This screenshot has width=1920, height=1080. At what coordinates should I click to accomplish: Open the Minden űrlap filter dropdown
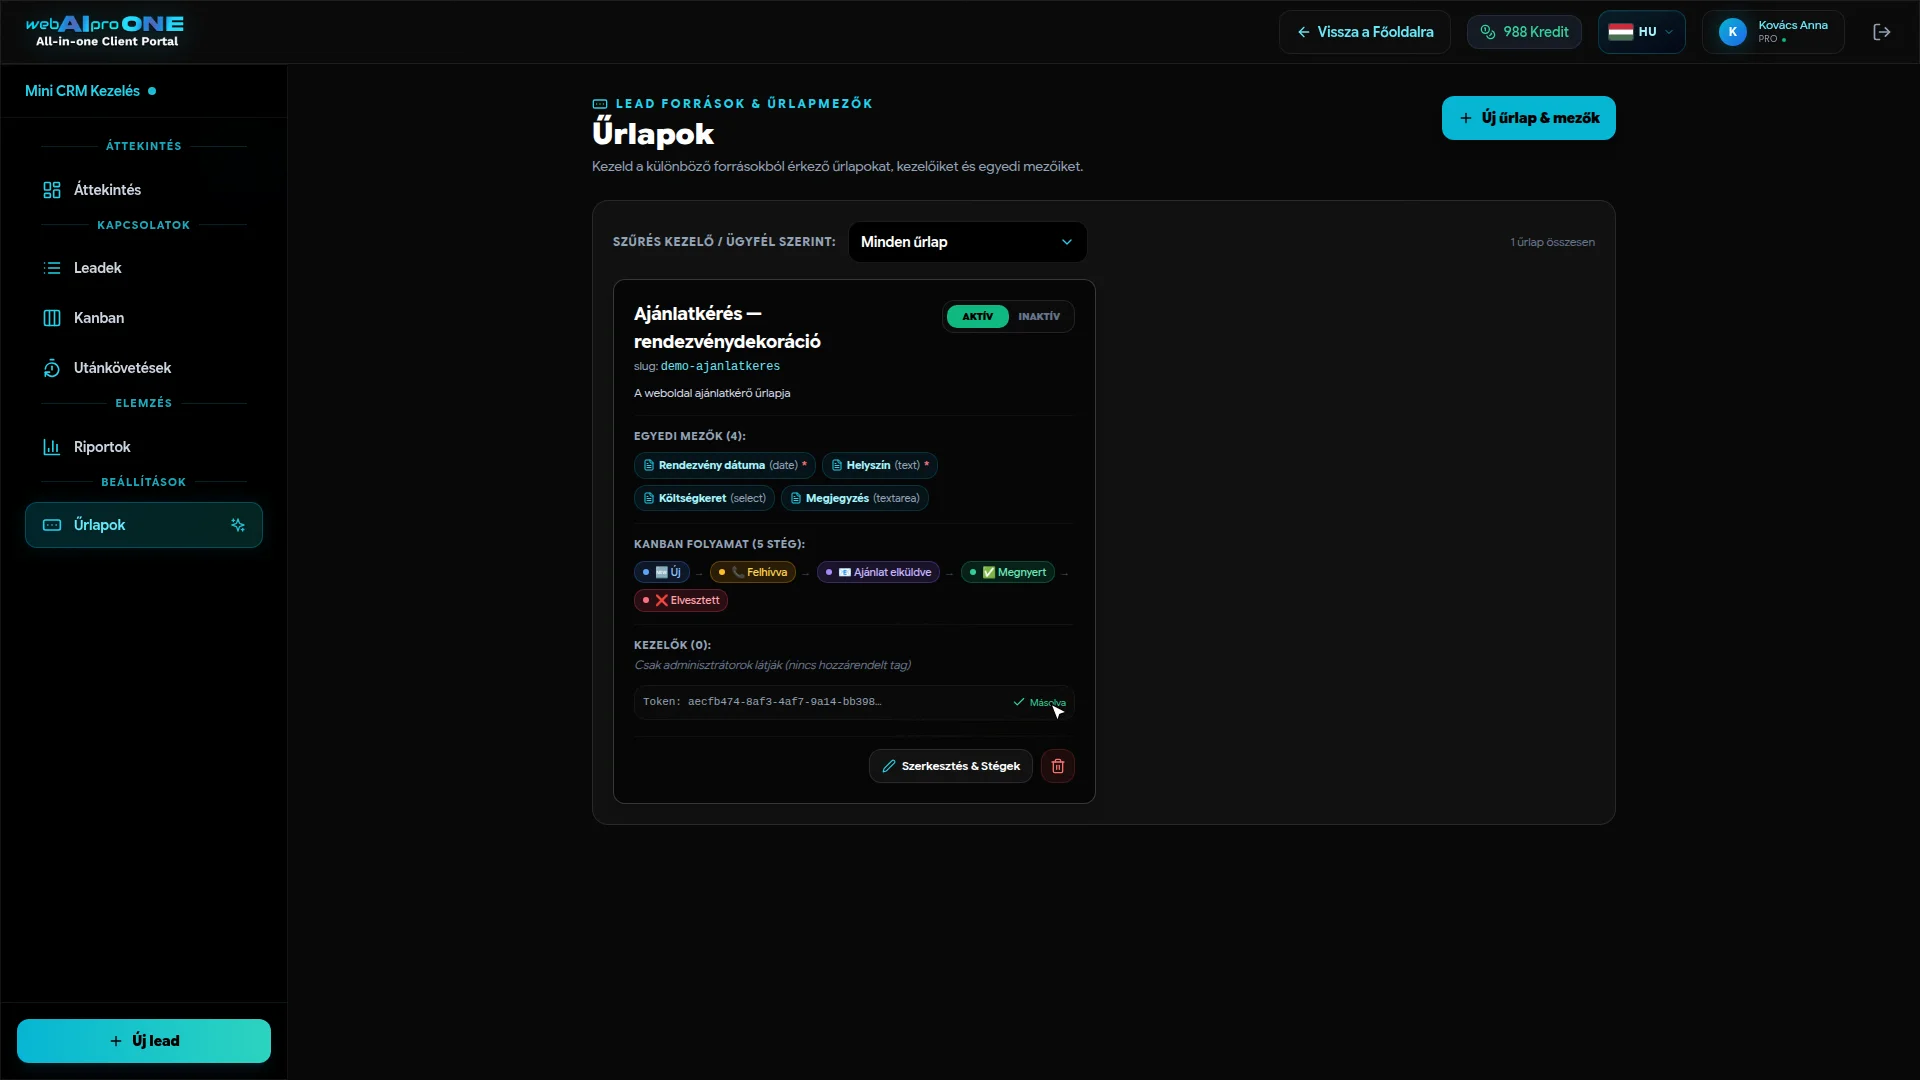pyautogui.click(x=967, y=242)
